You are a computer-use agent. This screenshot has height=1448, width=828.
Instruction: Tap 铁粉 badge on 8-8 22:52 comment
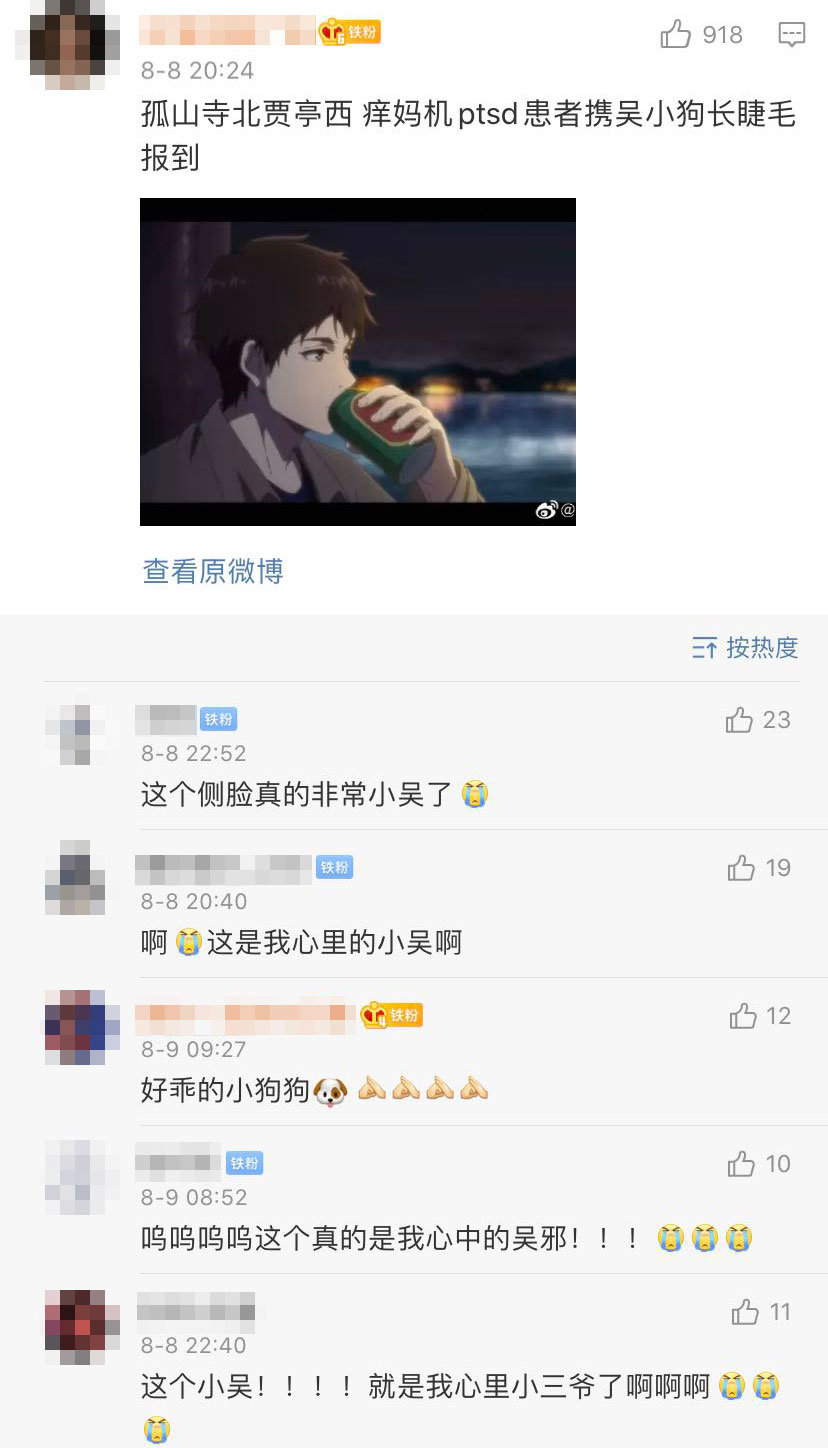[218, 719]
